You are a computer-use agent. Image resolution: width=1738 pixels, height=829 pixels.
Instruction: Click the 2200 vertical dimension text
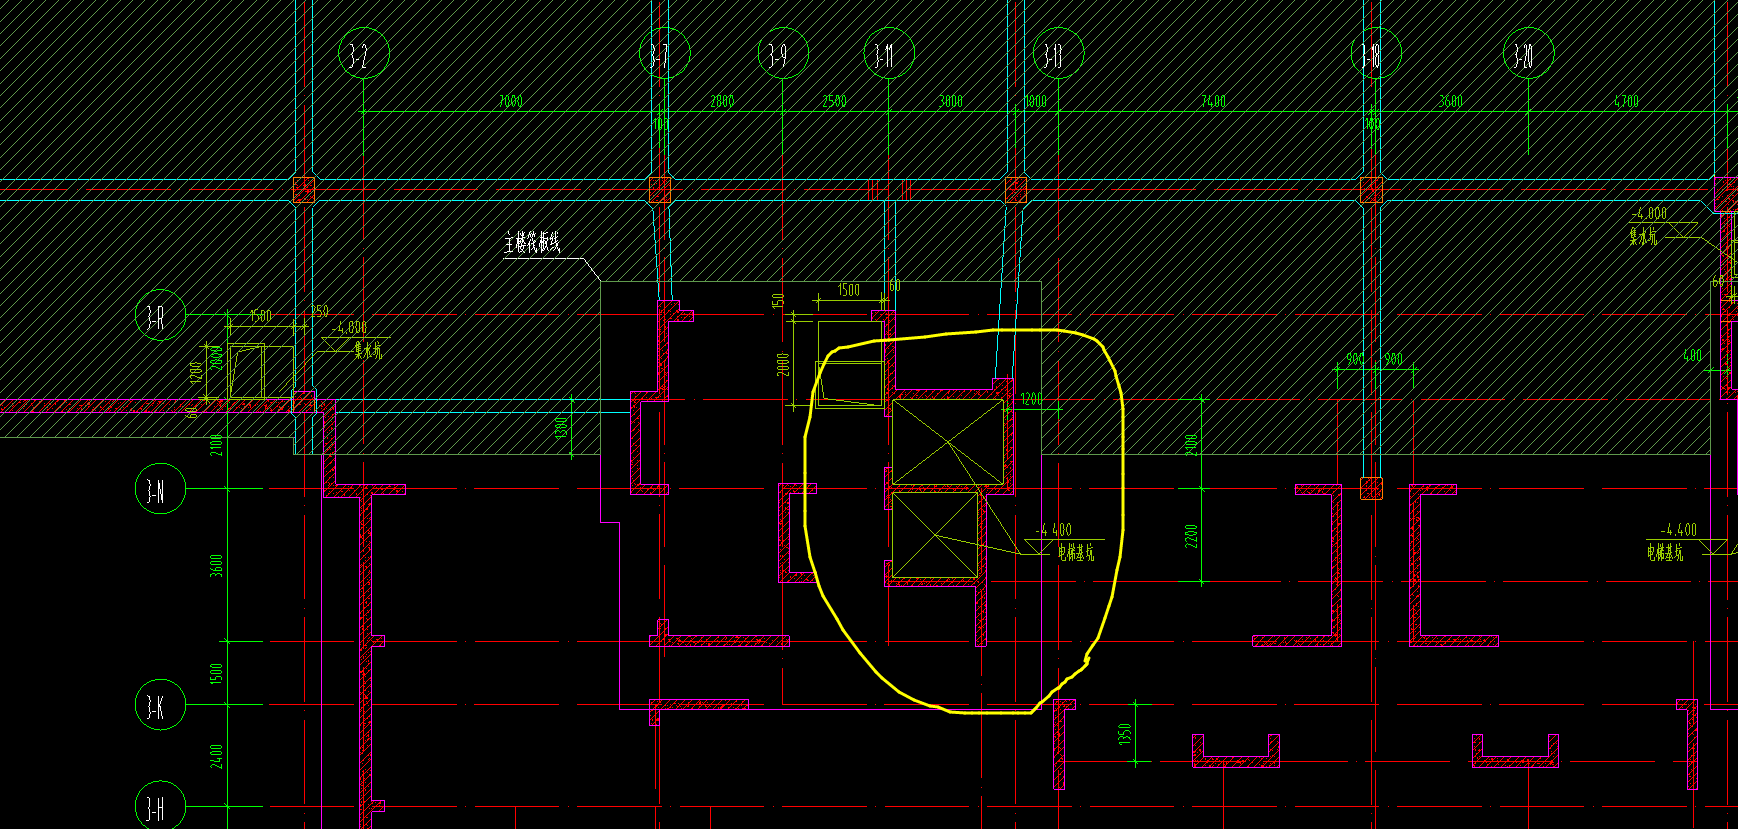point(1191,536)
